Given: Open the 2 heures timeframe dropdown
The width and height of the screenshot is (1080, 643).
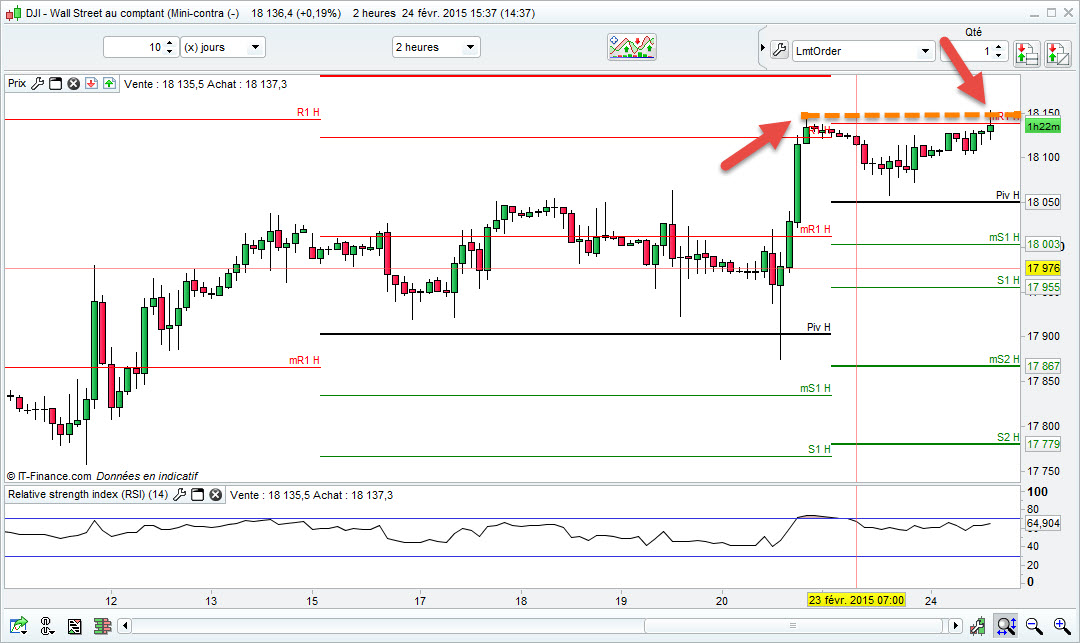Looking at the screenshot, I should (436, 47).
